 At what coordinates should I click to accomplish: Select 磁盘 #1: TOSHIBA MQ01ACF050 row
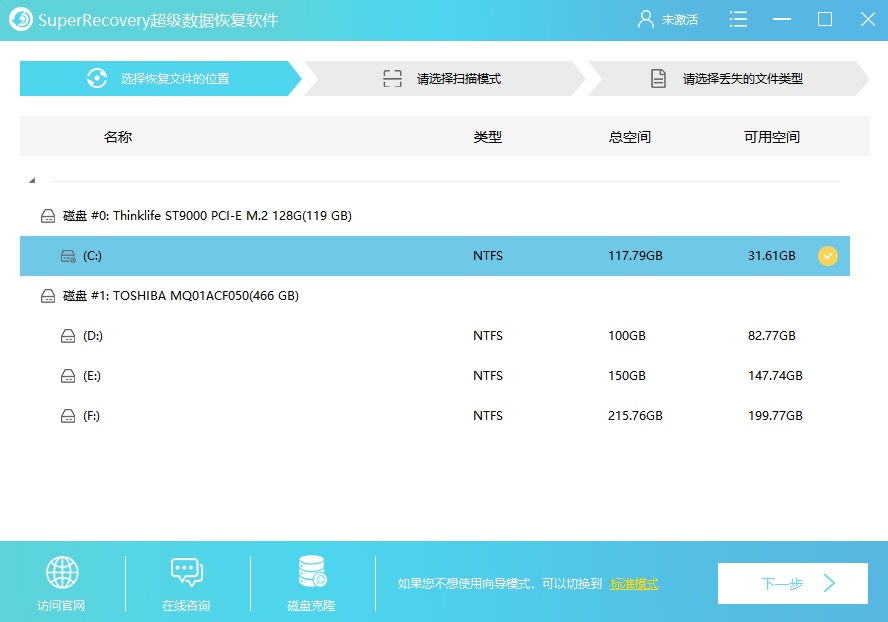coord(435,296)
